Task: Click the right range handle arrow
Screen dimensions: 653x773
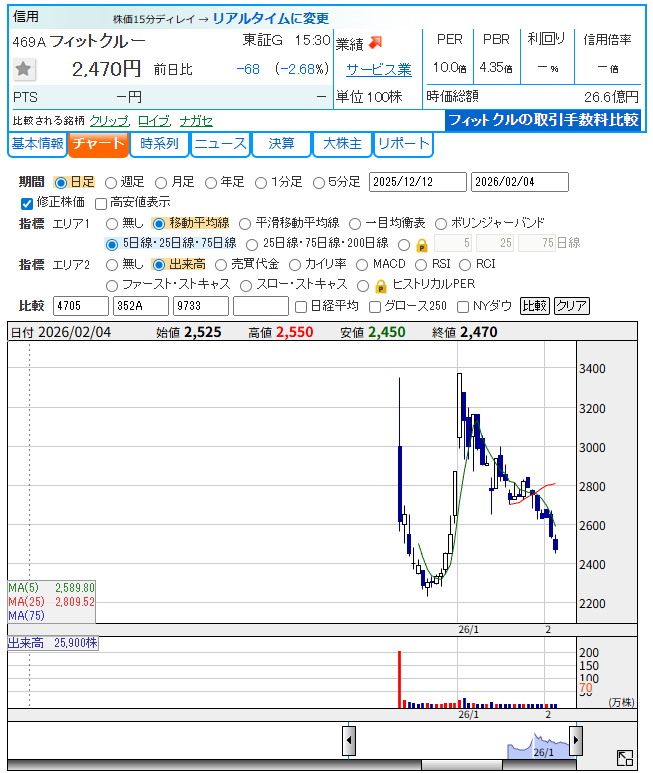Action: pyautogui.click(x=576, y=740)
